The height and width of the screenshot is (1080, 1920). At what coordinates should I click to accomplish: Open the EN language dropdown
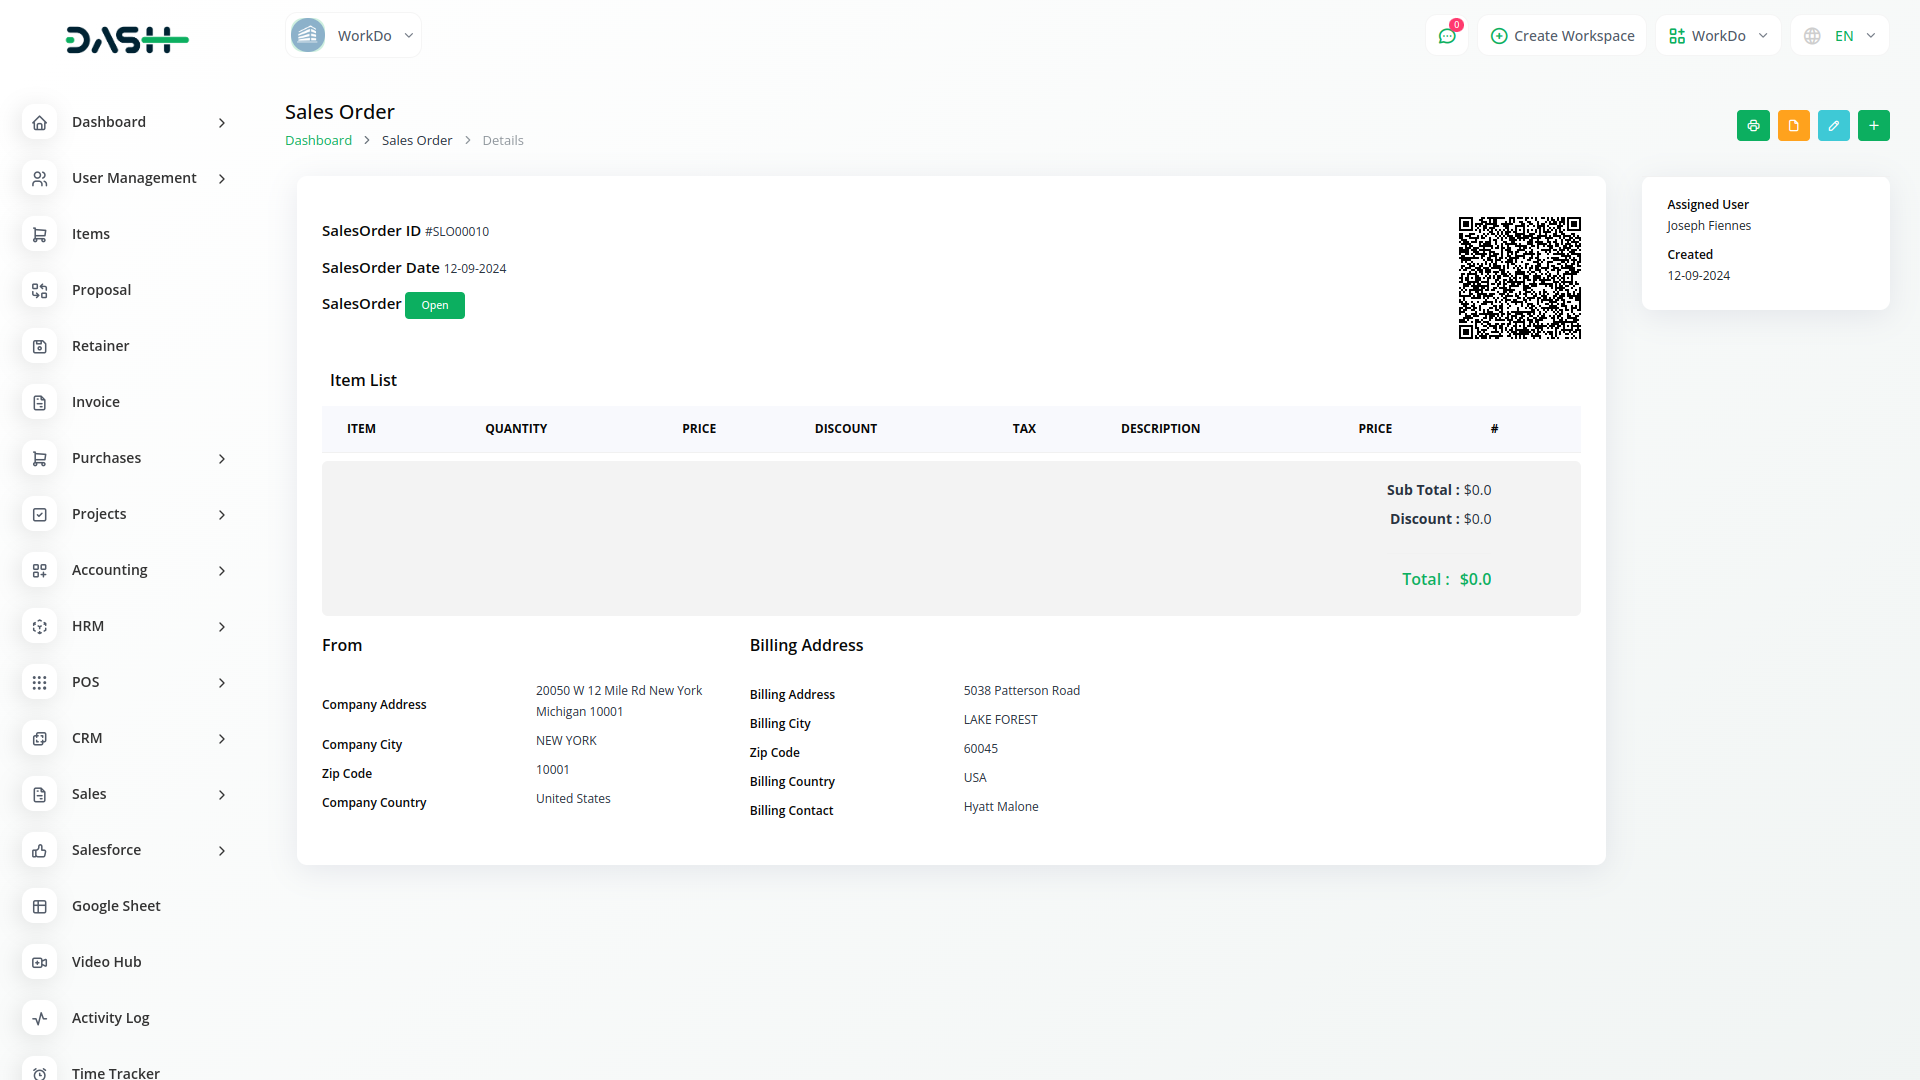[x=1841, y=36]
